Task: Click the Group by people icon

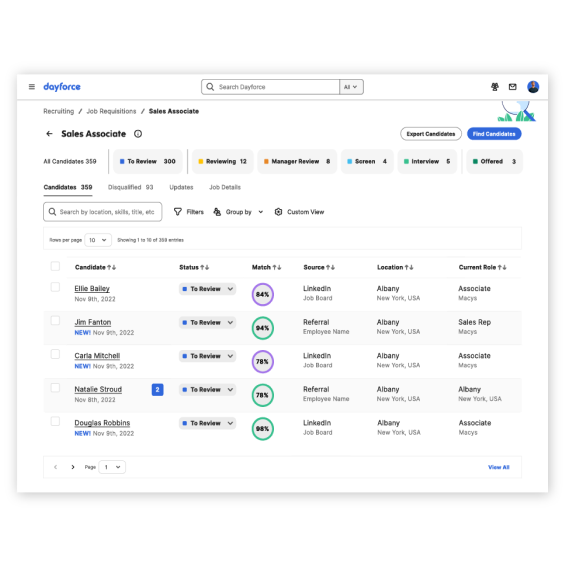Action: 217,212
